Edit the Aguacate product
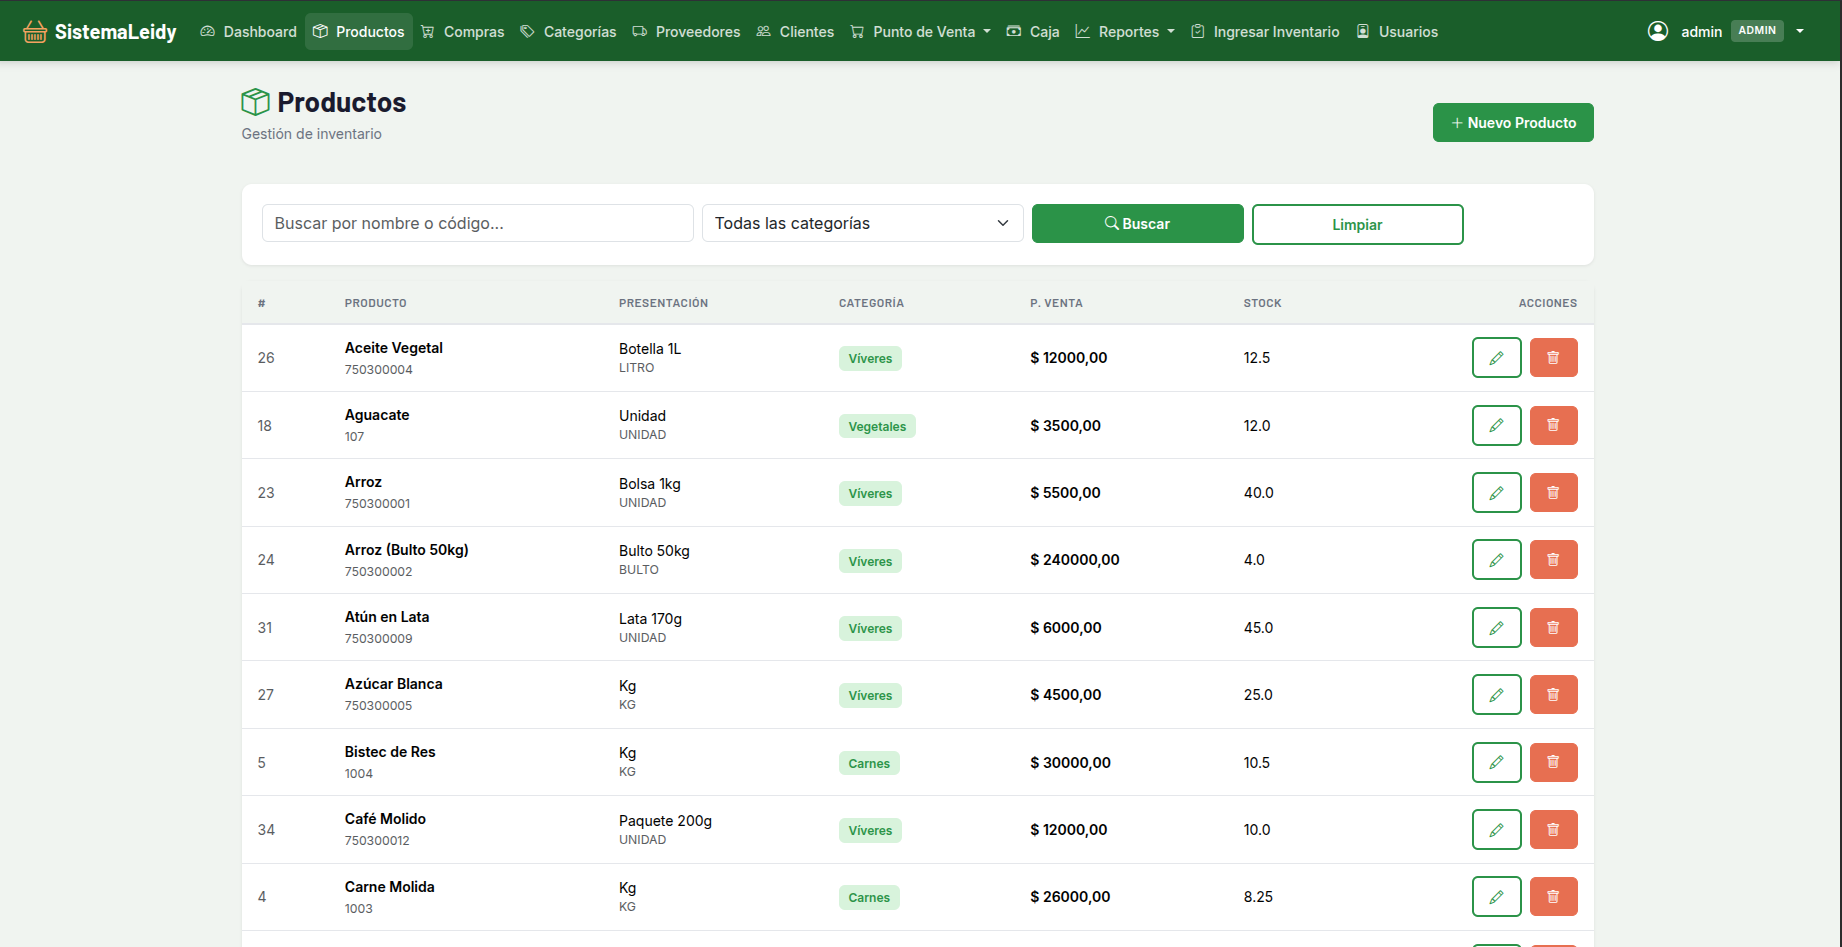The width and height of the screenshot is (1842, 947). click(x=1496, y=425)
